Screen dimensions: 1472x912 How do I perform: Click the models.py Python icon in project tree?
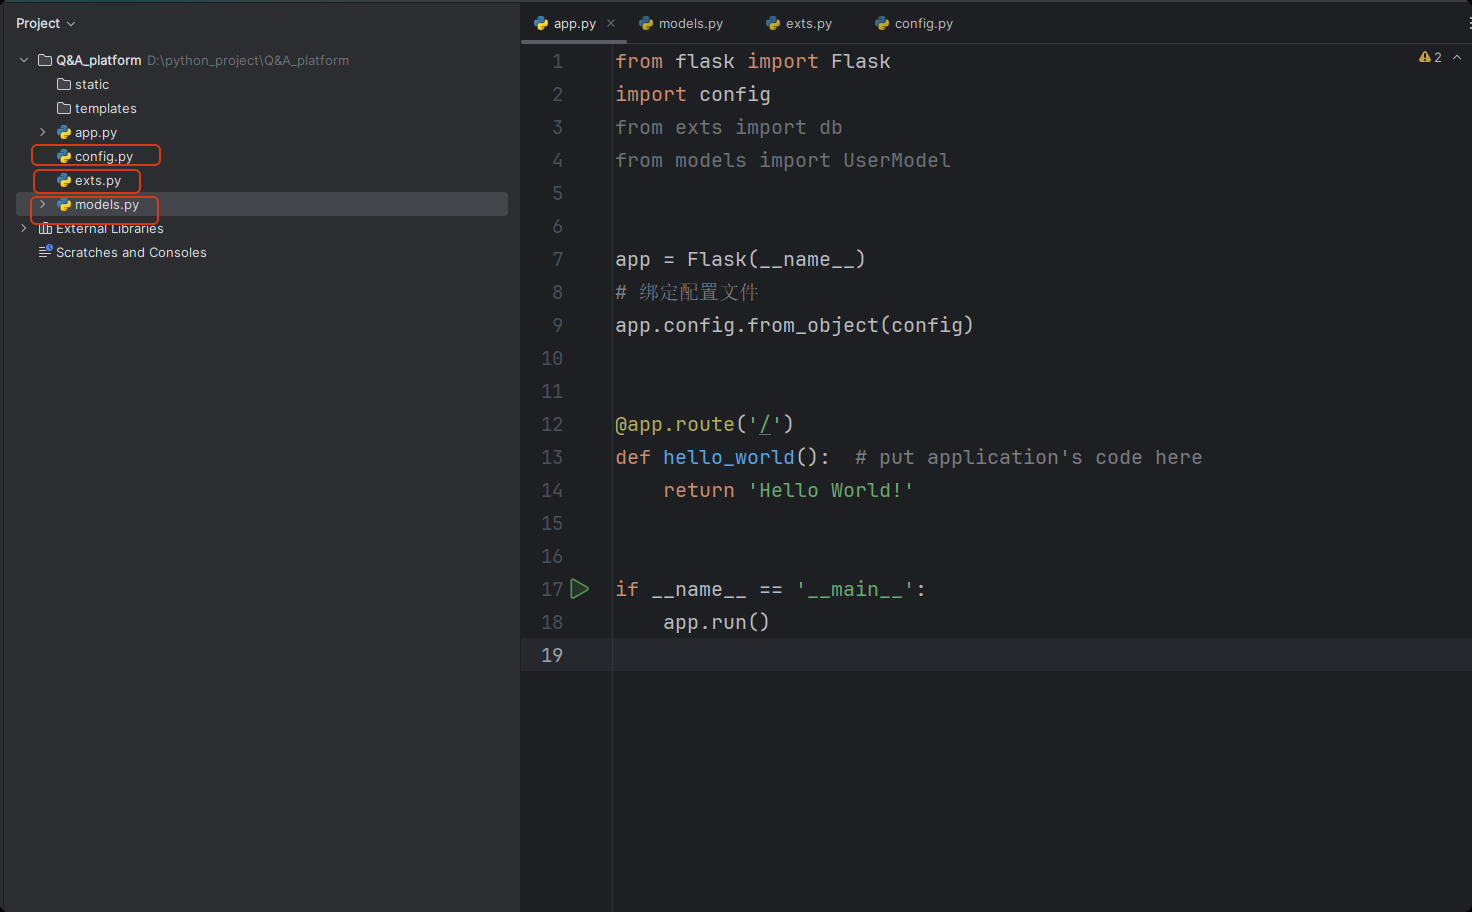[x=64, y=204]
